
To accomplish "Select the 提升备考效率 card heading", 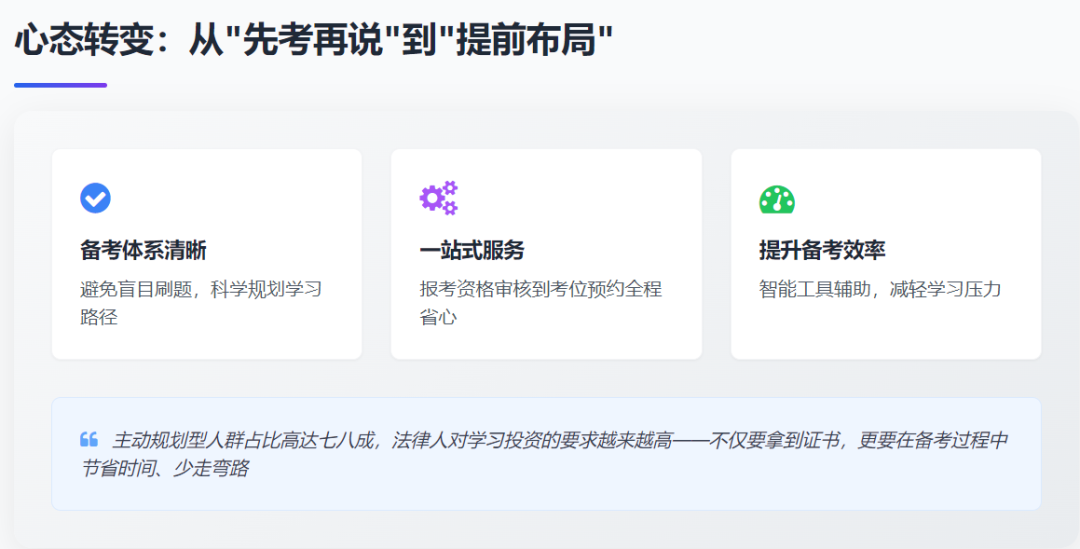I will (822, 250).
